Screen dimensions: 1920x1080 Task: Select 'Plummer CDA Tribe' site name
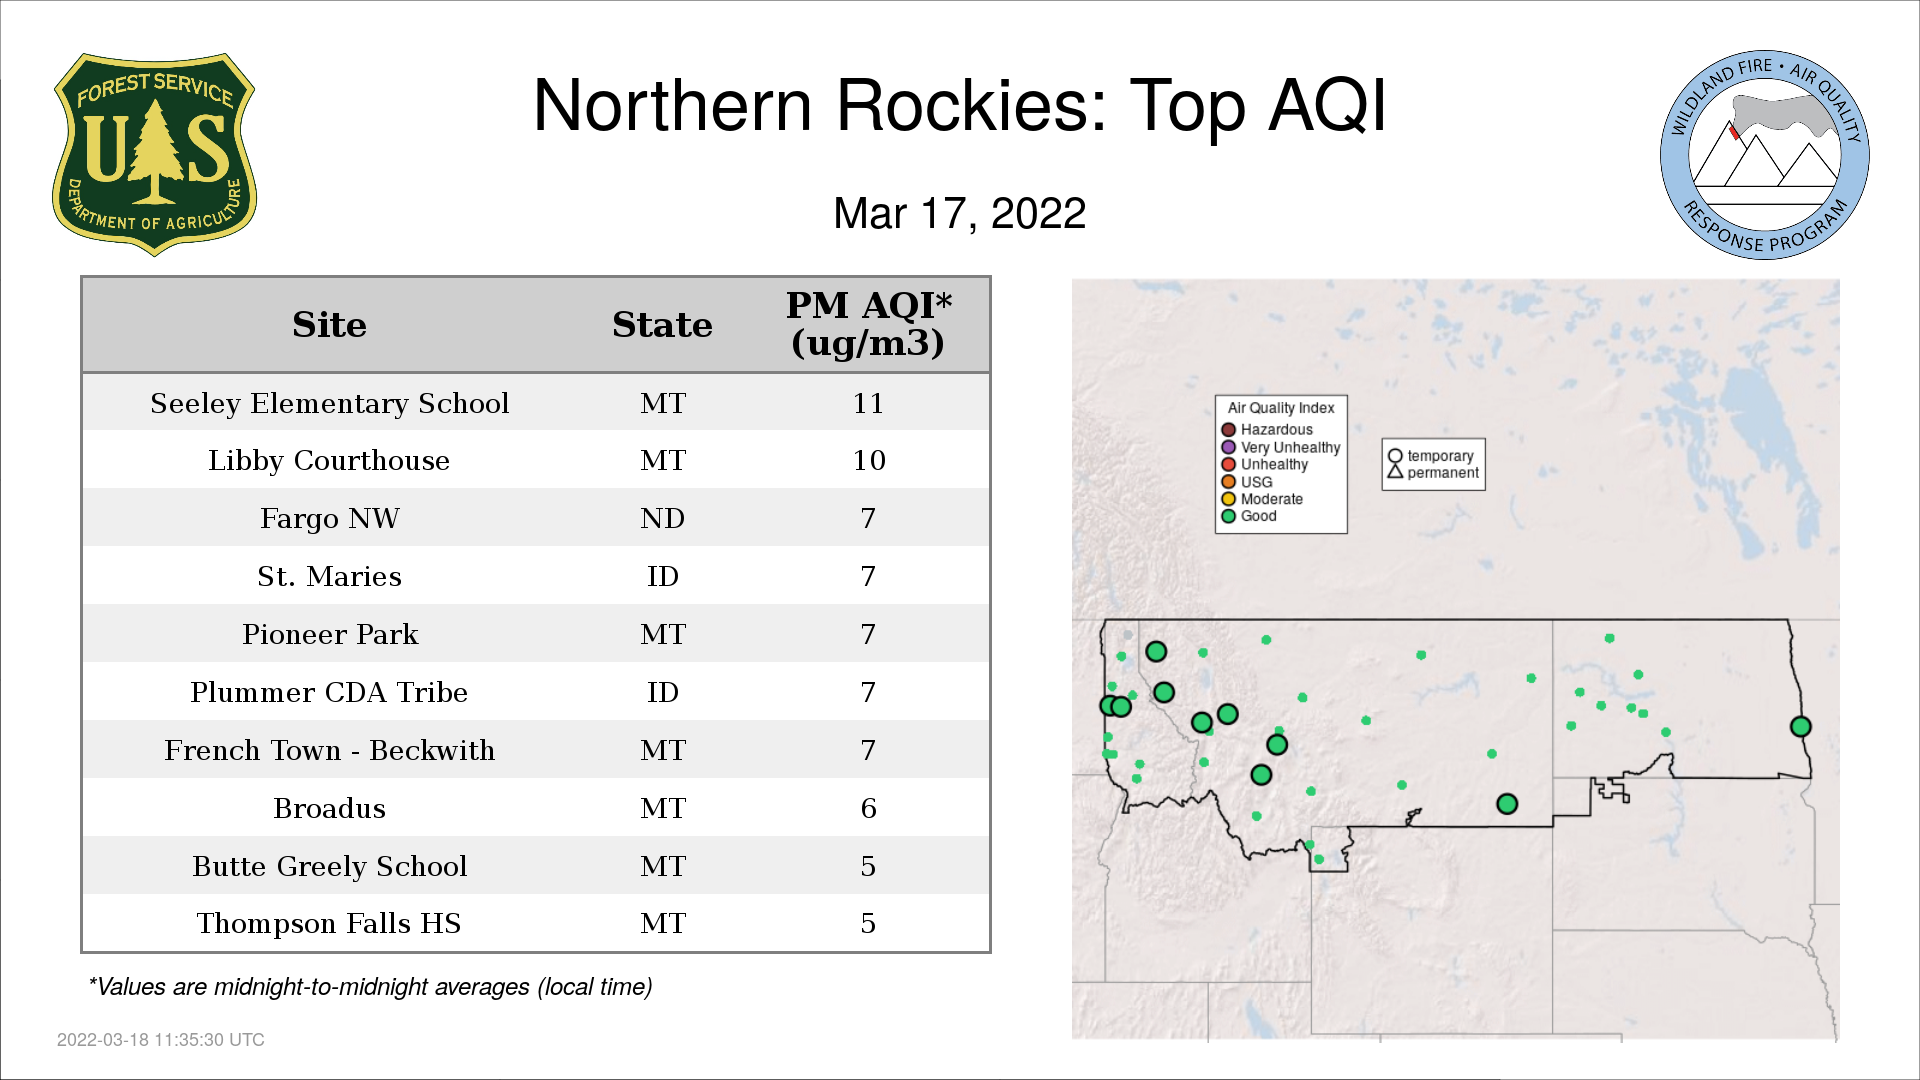(329, 692)
